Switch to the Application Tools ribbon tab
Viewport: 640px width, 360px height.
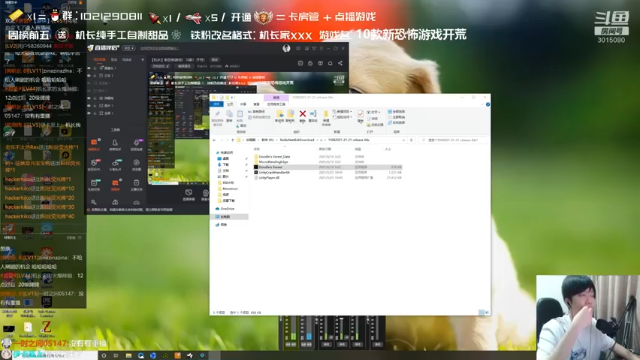276,104
